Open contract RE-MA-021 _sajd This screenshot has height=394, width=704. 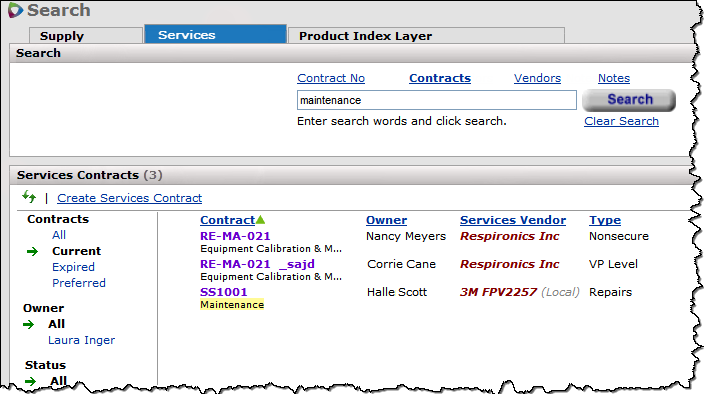pyautogui.click(x=257, y=264)
